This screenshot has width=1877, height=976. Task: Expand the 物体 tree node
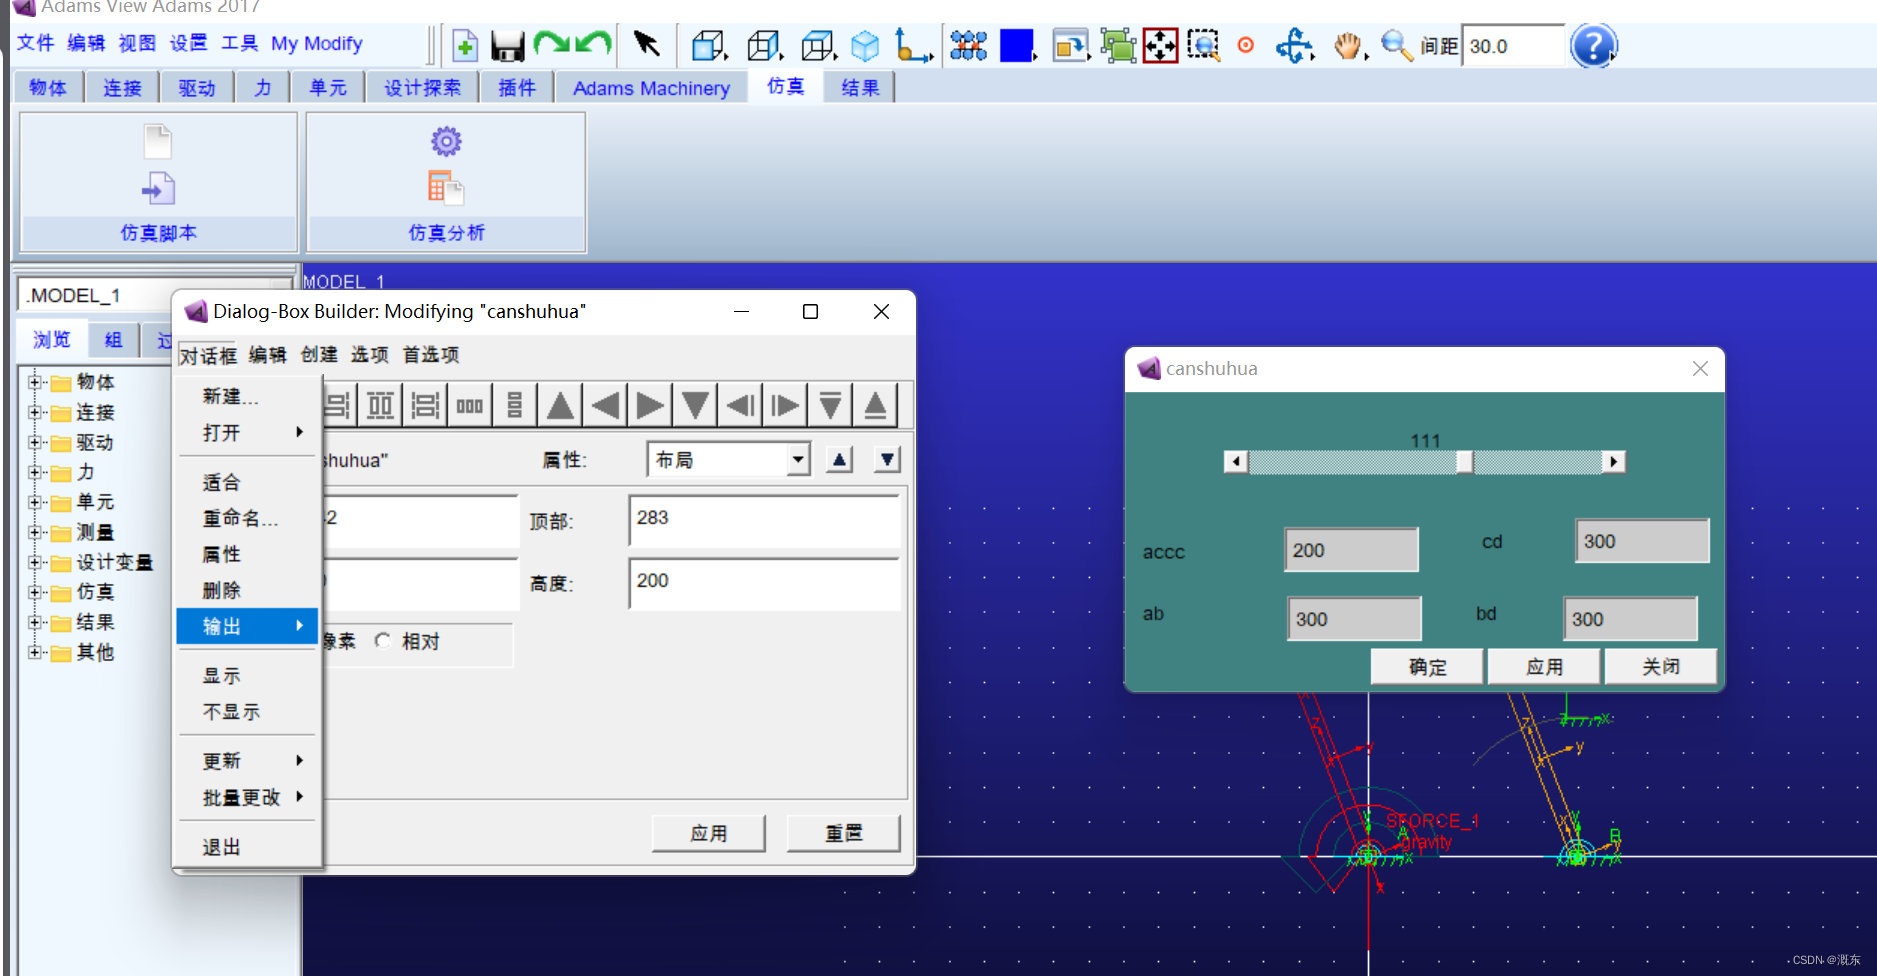click(35, 382)
